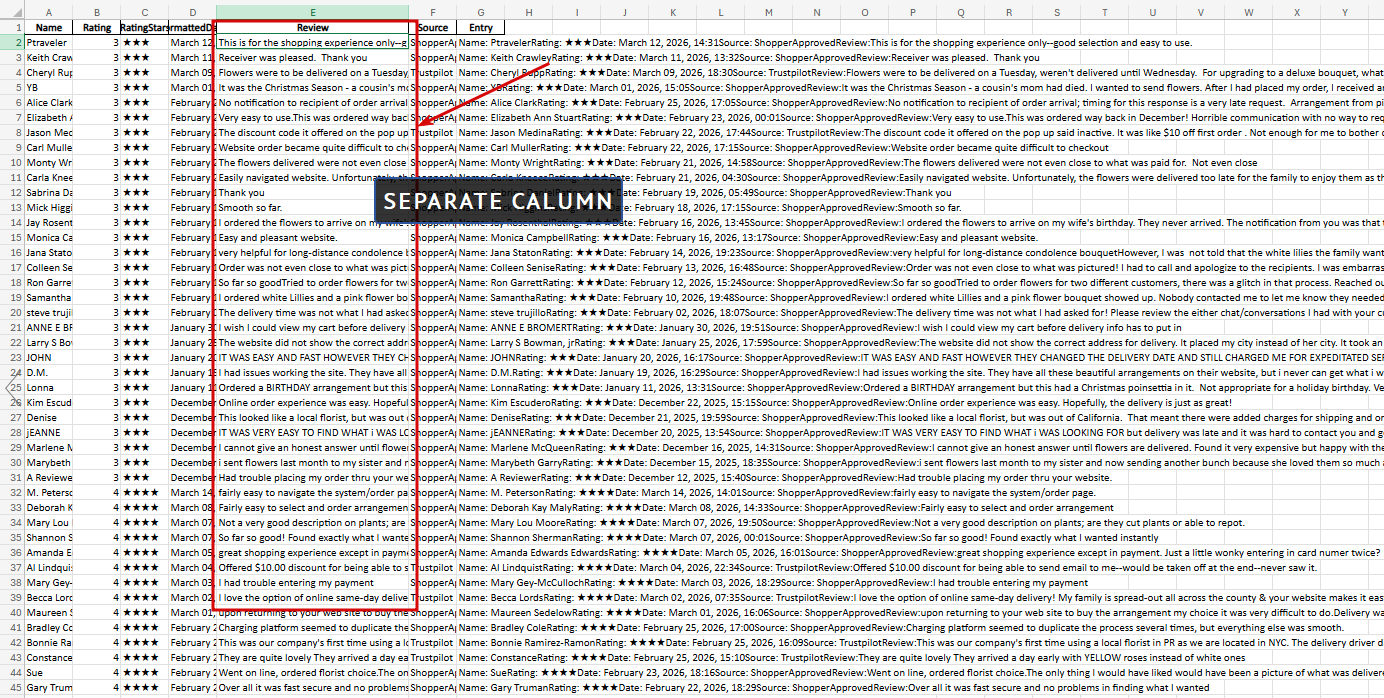Click review 'I wish I could view my cart'

[312, 327]
